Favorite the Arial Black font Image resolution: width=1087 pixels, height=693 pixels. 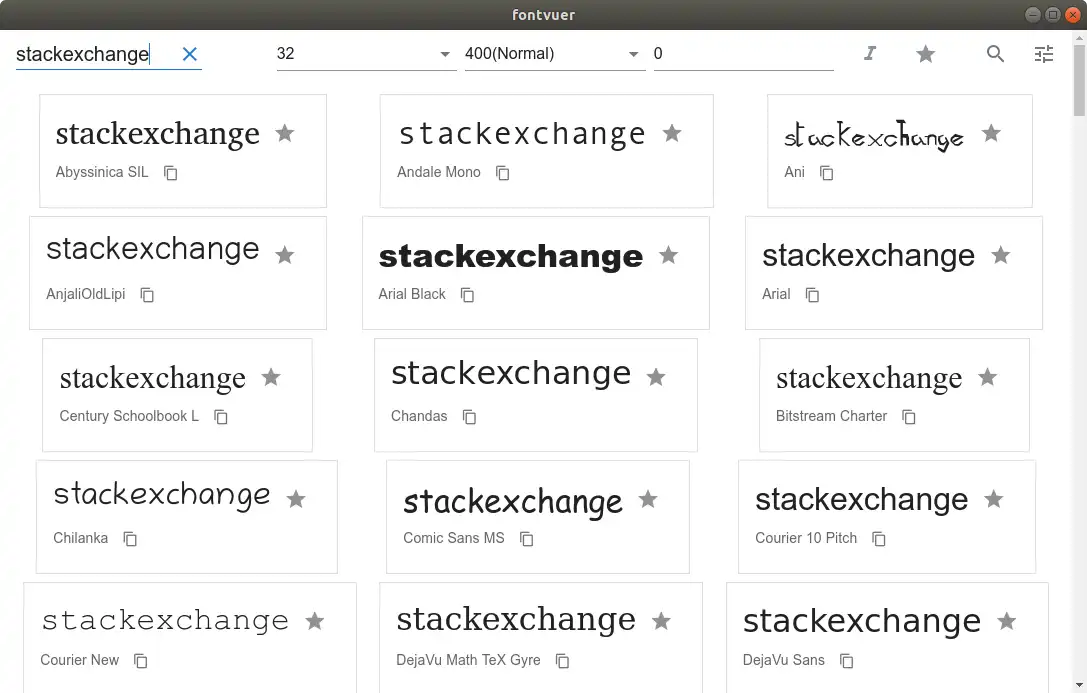[668, 255]
